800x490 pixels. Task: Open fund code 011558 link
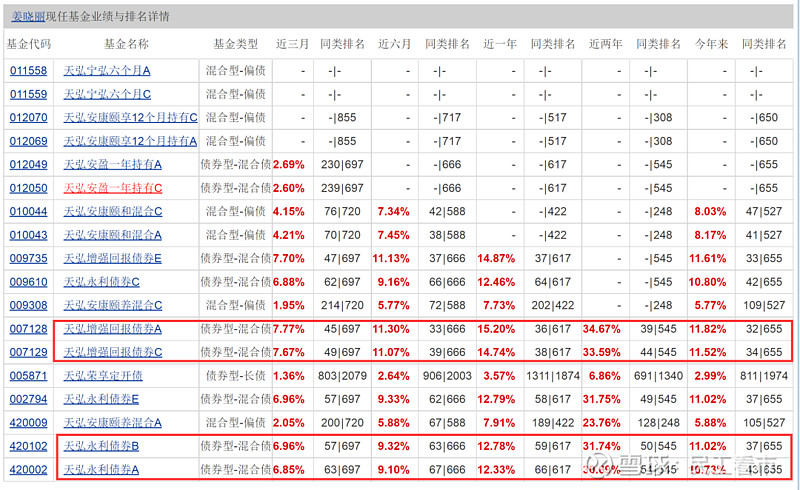(29, 70)
